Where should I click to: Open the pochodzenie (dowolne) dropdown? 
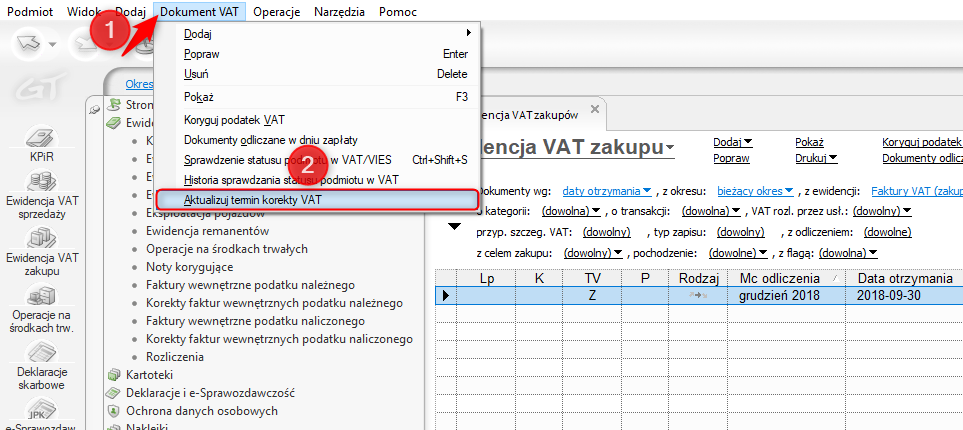click(x=738, y=253)
